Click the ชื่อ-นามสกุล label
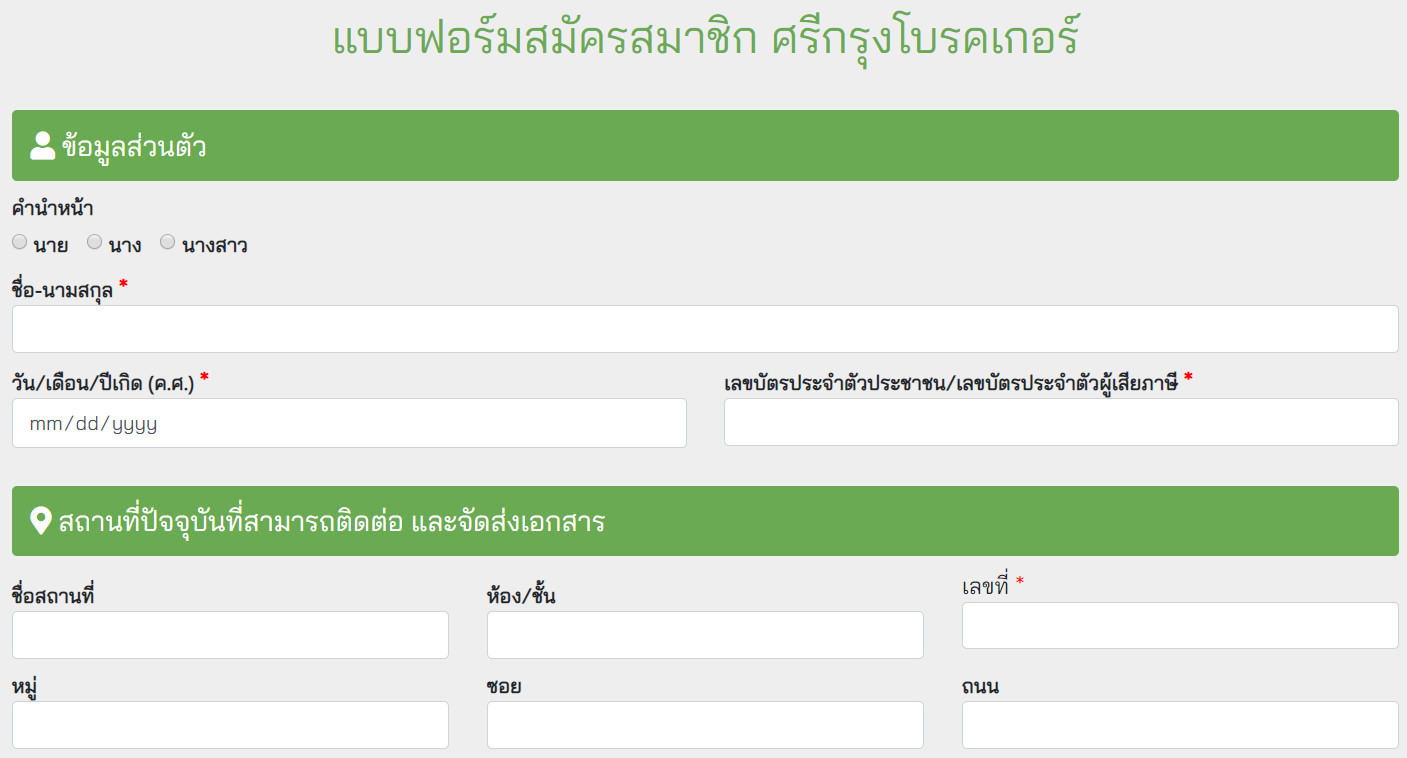Image resolution: width=1407 pixels, height=758 pixels. 63,290
